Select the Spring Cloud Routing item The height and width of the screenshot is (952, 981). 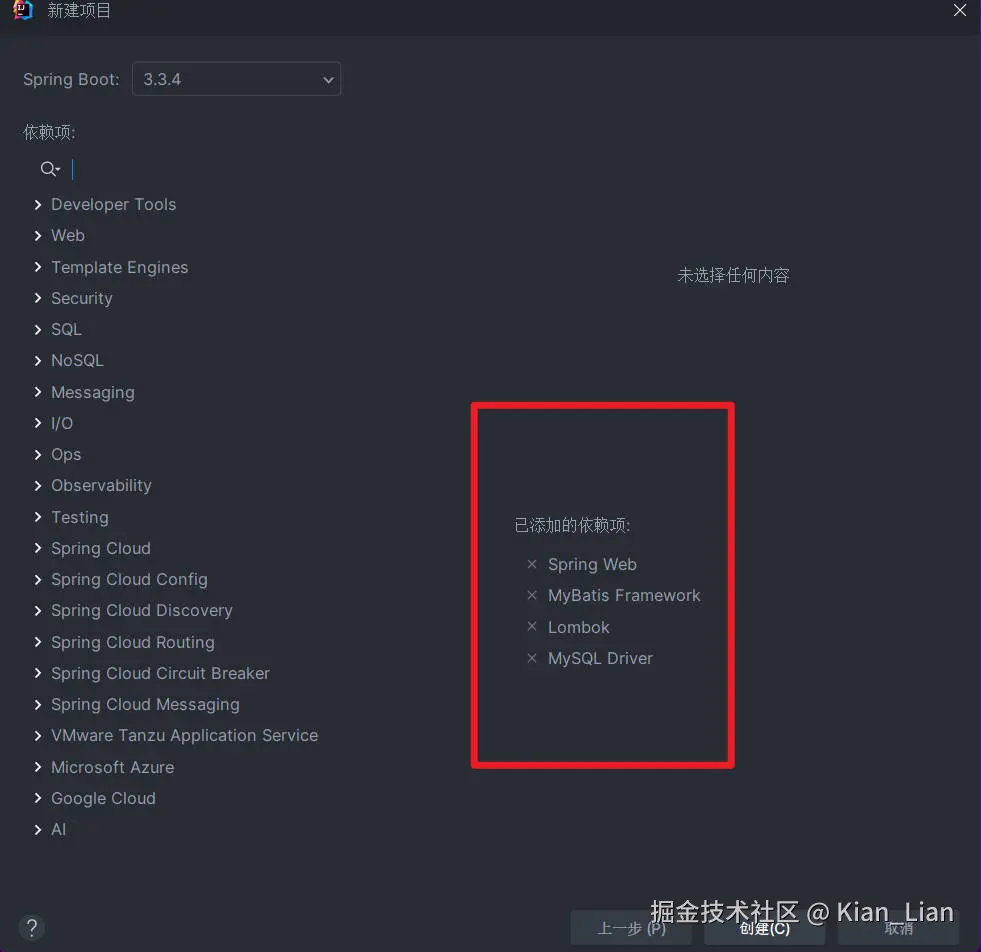(133, 642)
